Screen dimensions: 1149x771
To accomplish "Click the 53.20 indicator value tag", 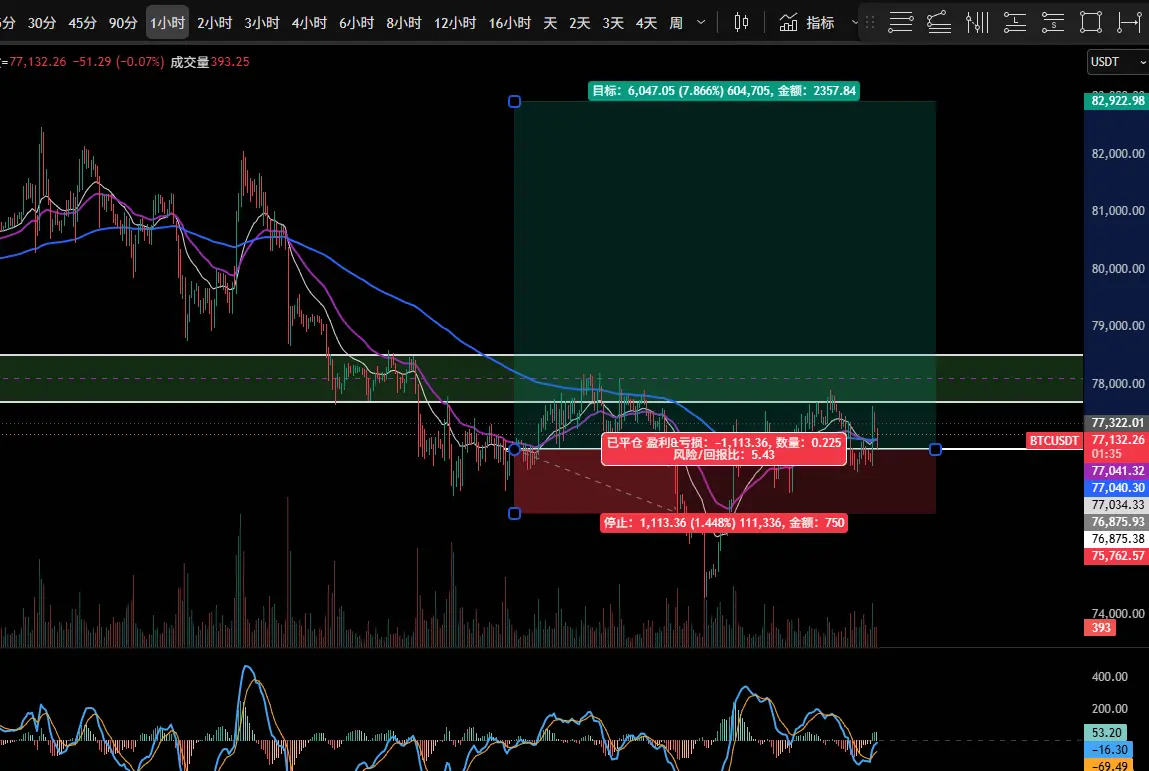I will [1105, 732].
